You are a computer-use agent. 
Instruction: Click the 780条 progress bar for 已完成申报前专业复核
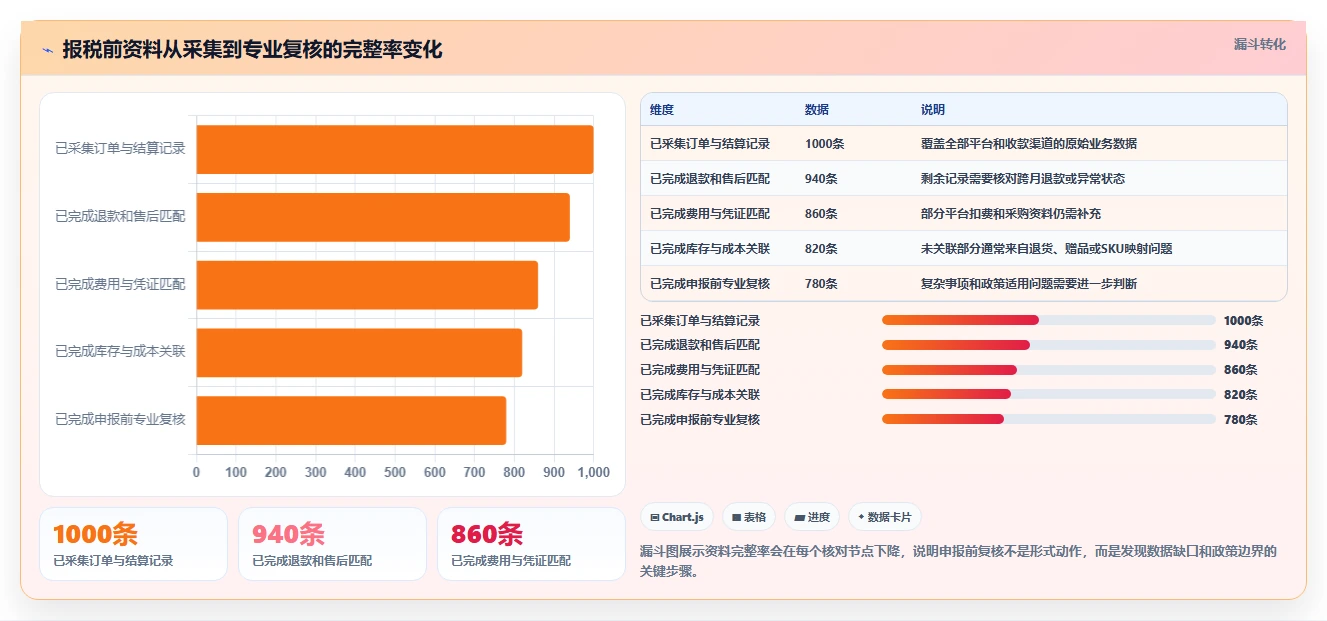(x=1048, y=419)
